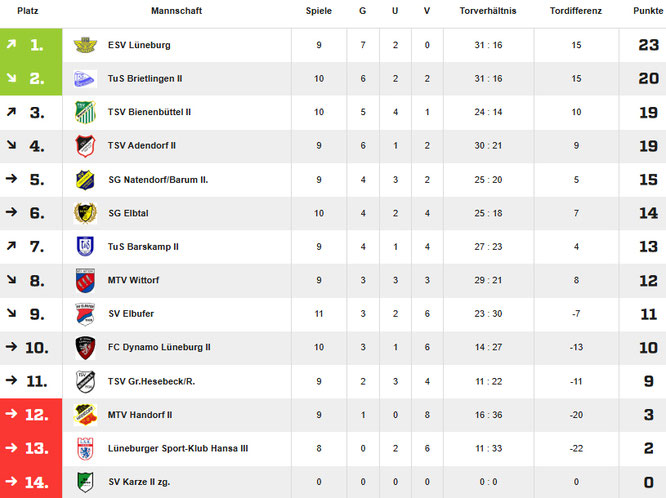
Task: Click the SG Elbtal club crest
Action: point(85,213)
